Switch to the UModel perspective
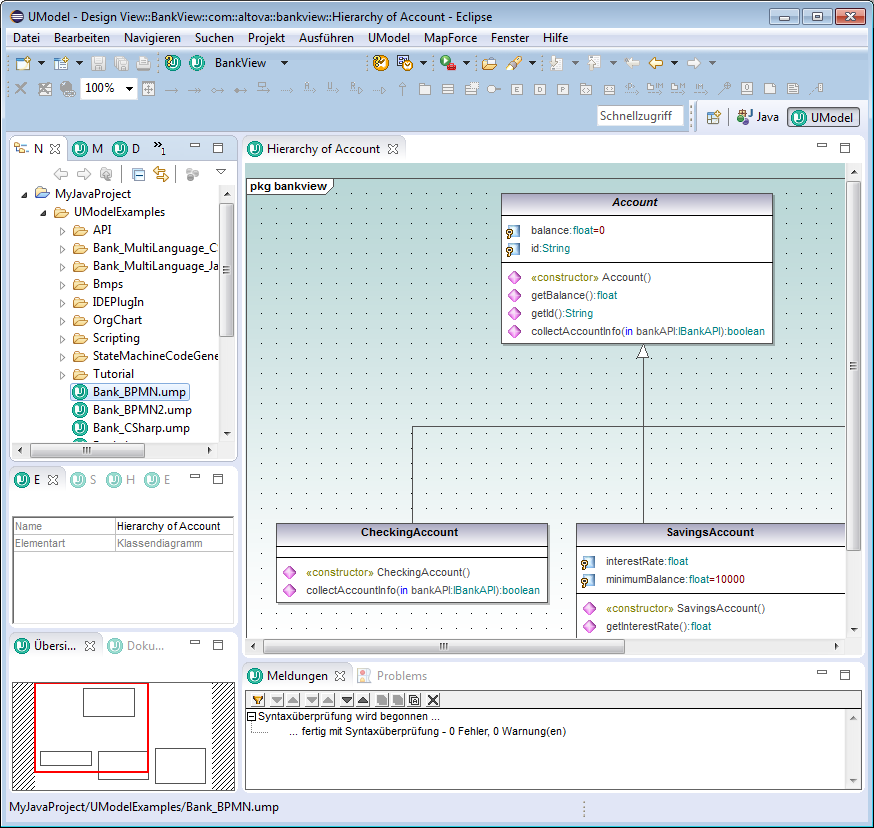 click(x=823, y=117)
